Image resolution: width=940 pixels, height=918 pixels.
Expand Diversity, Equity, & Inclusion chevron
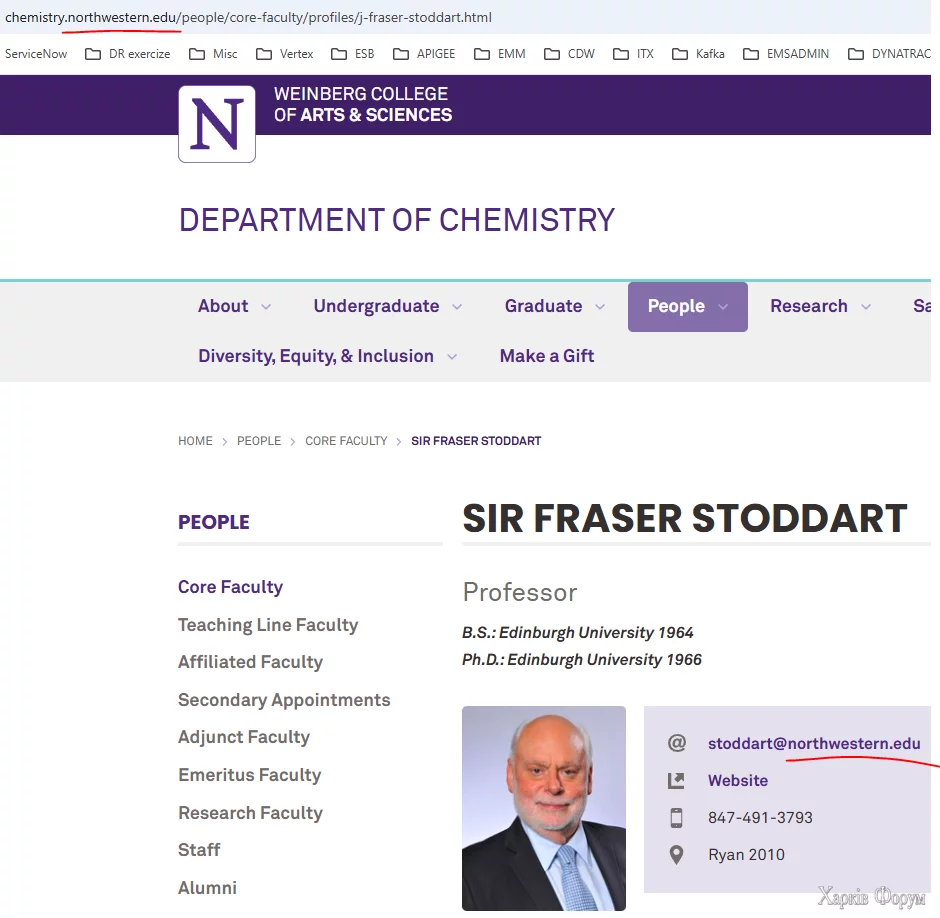click(x=452, y=357)
